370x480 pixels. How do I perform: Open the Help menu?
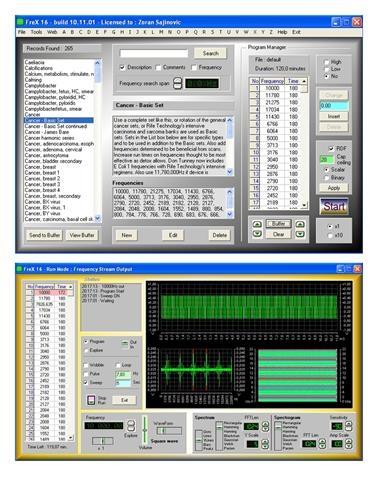(282, 32)
